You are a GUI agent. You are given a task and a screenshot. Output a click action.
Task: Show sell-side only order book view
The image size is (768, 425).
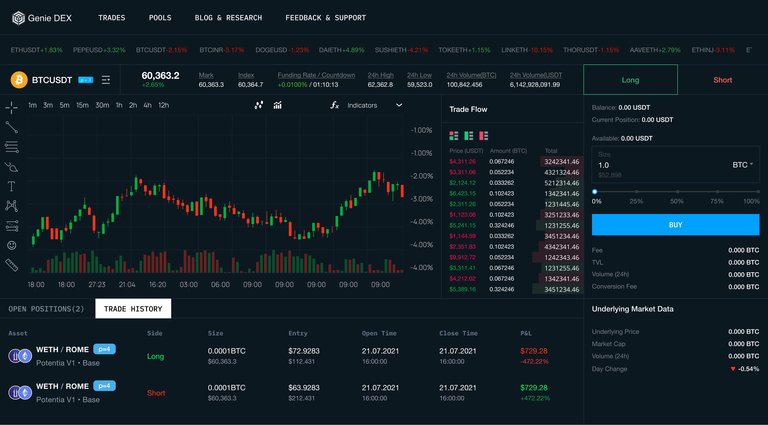tap(483, 136)
